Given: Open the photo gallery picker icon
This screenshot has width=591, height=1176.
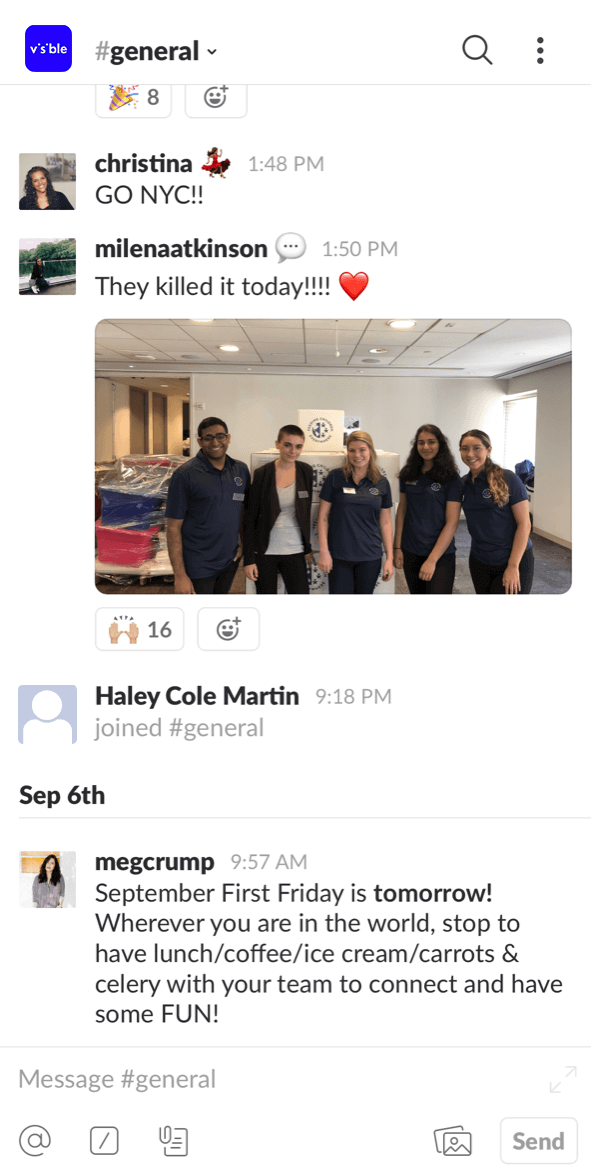Looking at the screenshot, I should (x=453, y=1141).
